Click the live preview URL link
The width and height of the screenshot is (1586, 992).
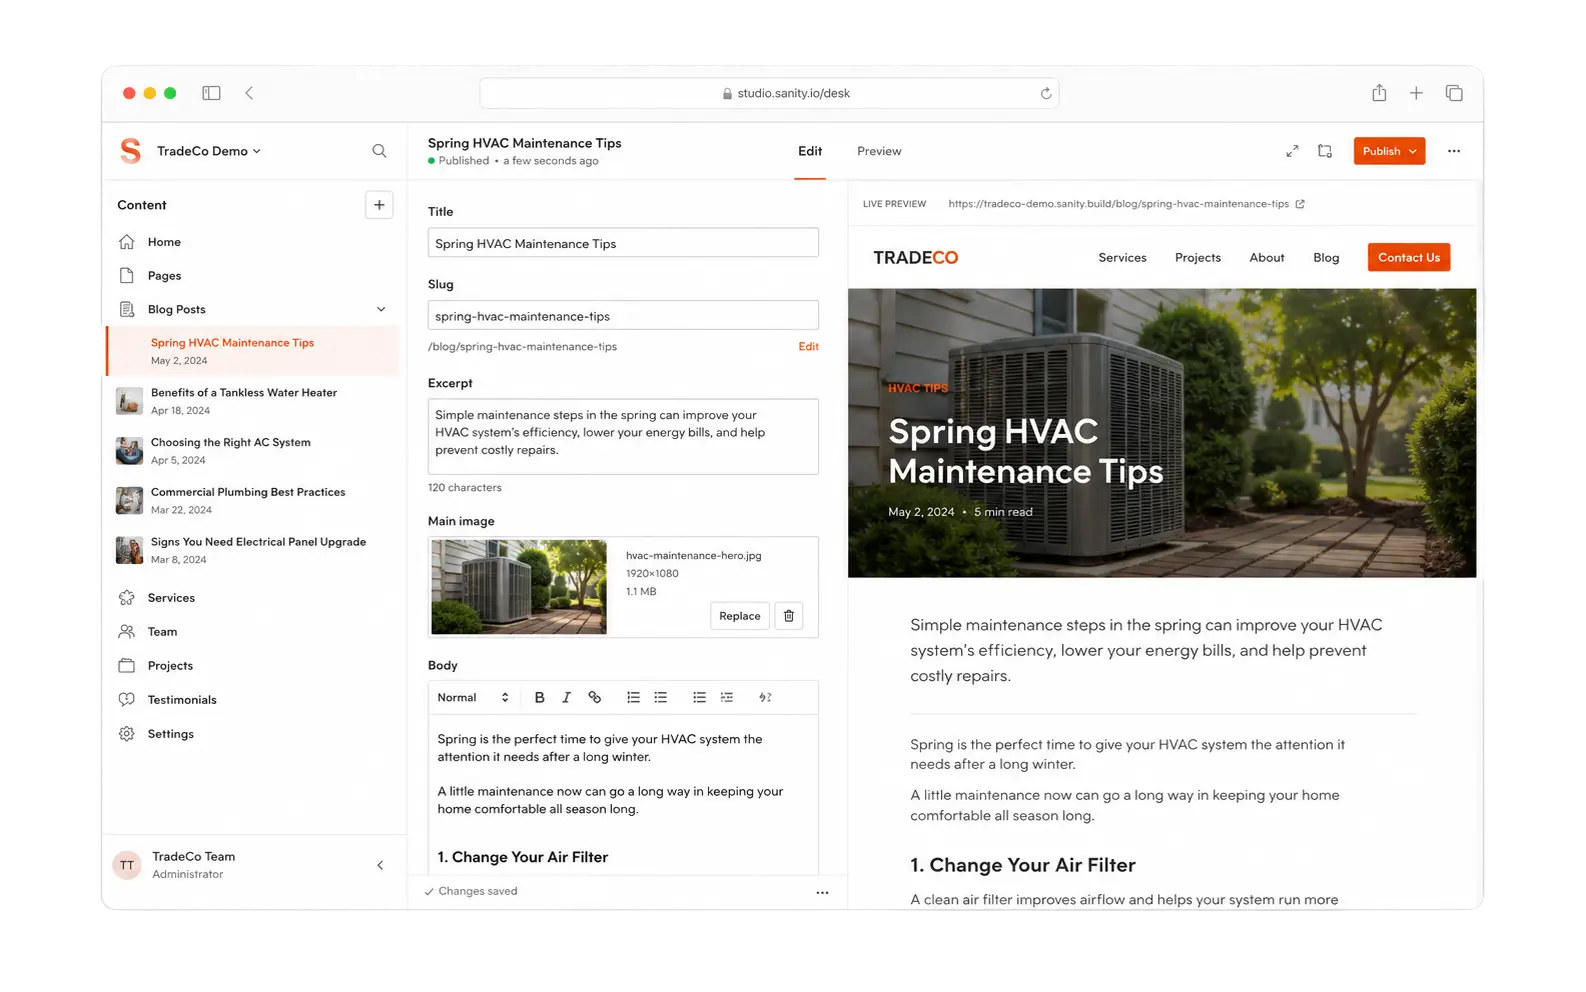[1118, 204]
